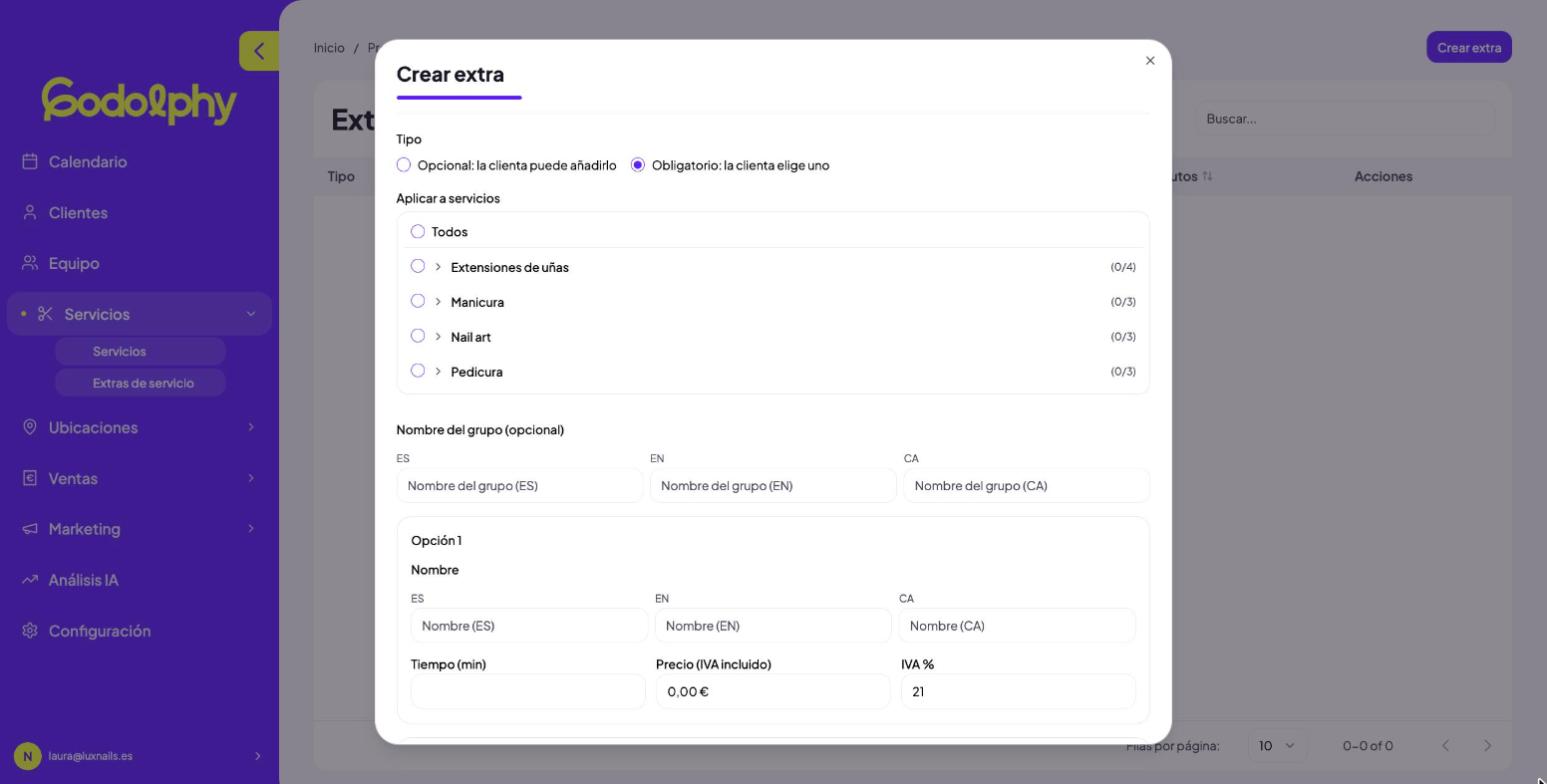Select the Nail art category radio

coord(418,337)
